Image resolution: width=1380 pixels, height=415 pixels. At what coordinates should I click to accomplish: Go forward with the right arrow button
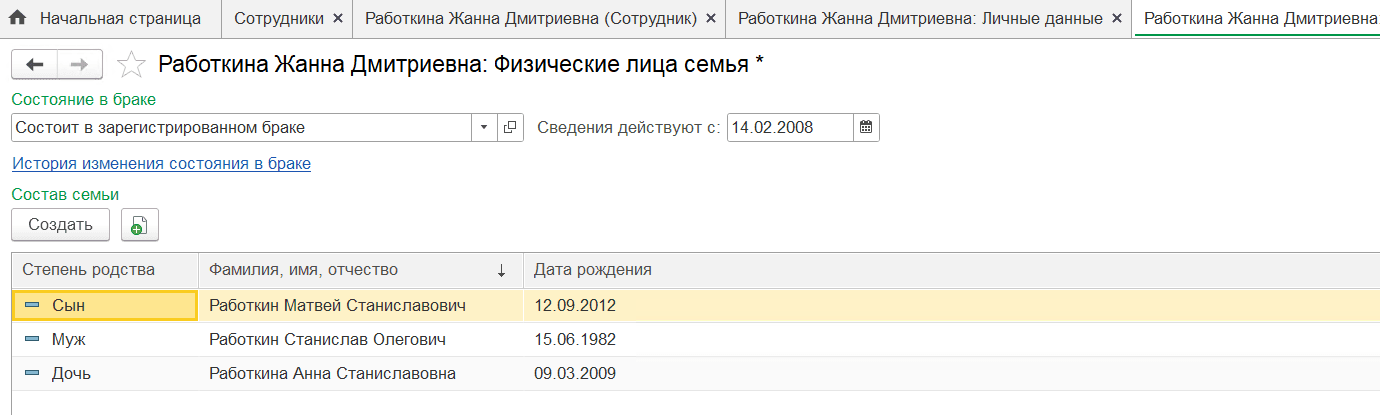(x=80, y=65)
